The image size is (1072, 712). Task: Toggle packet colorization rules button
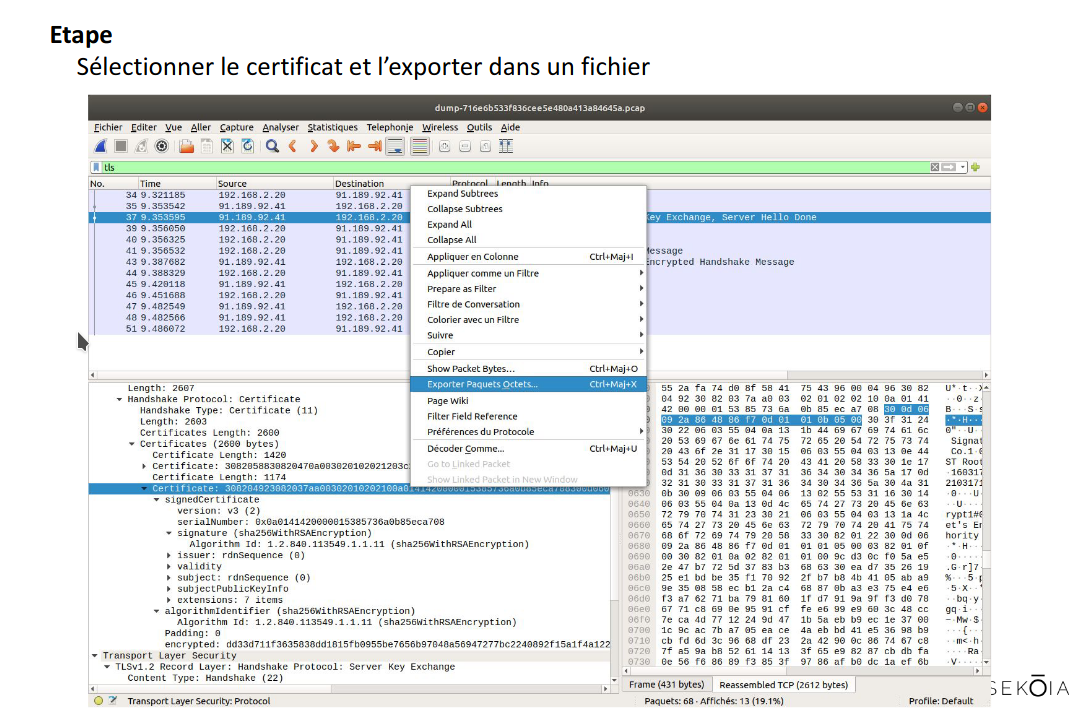point(420,147)
